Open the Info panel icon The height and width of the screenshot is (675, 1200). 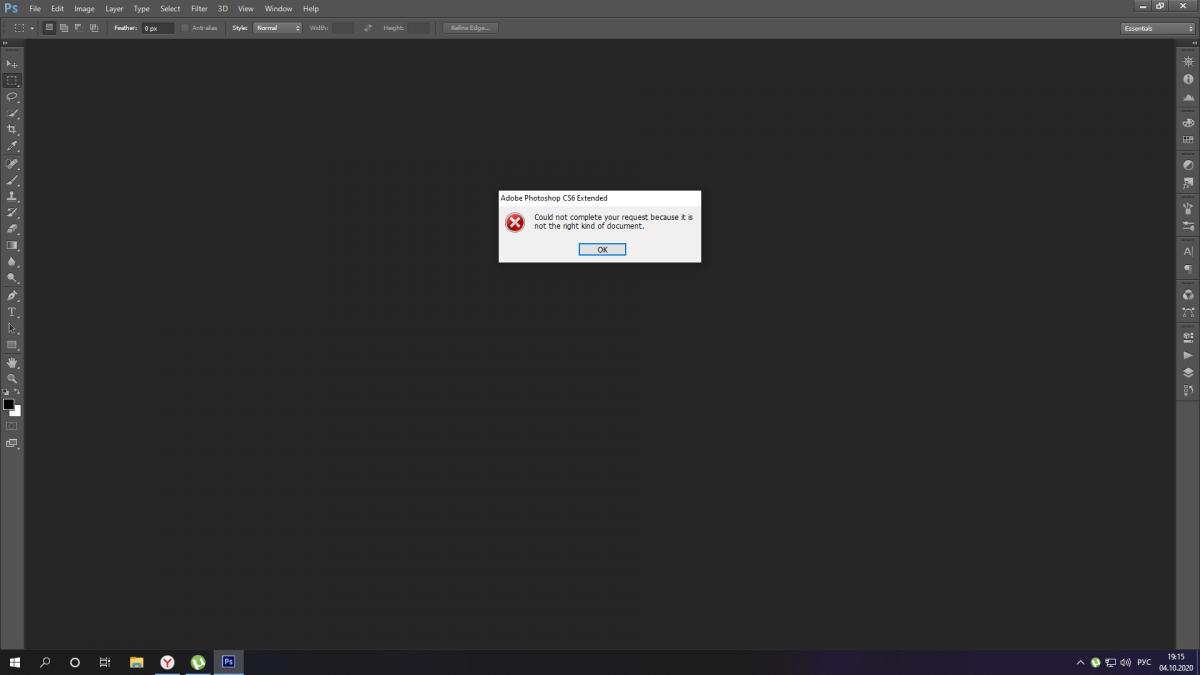(x=1188, y=79)
